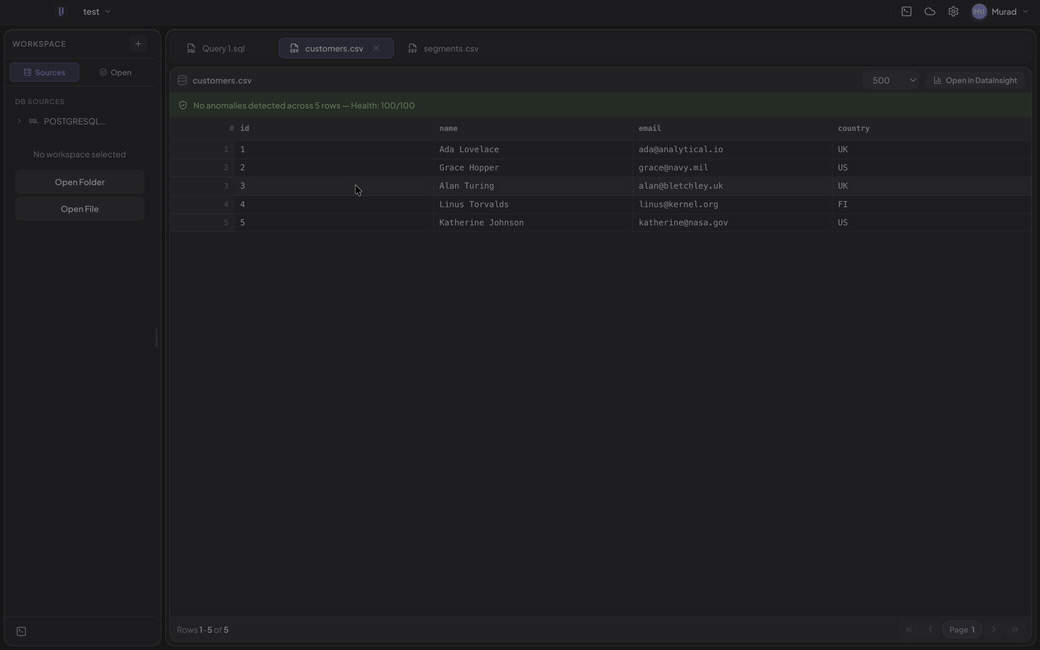
Task: Select the Linus Torvalds cell
Action: (533, 204)
